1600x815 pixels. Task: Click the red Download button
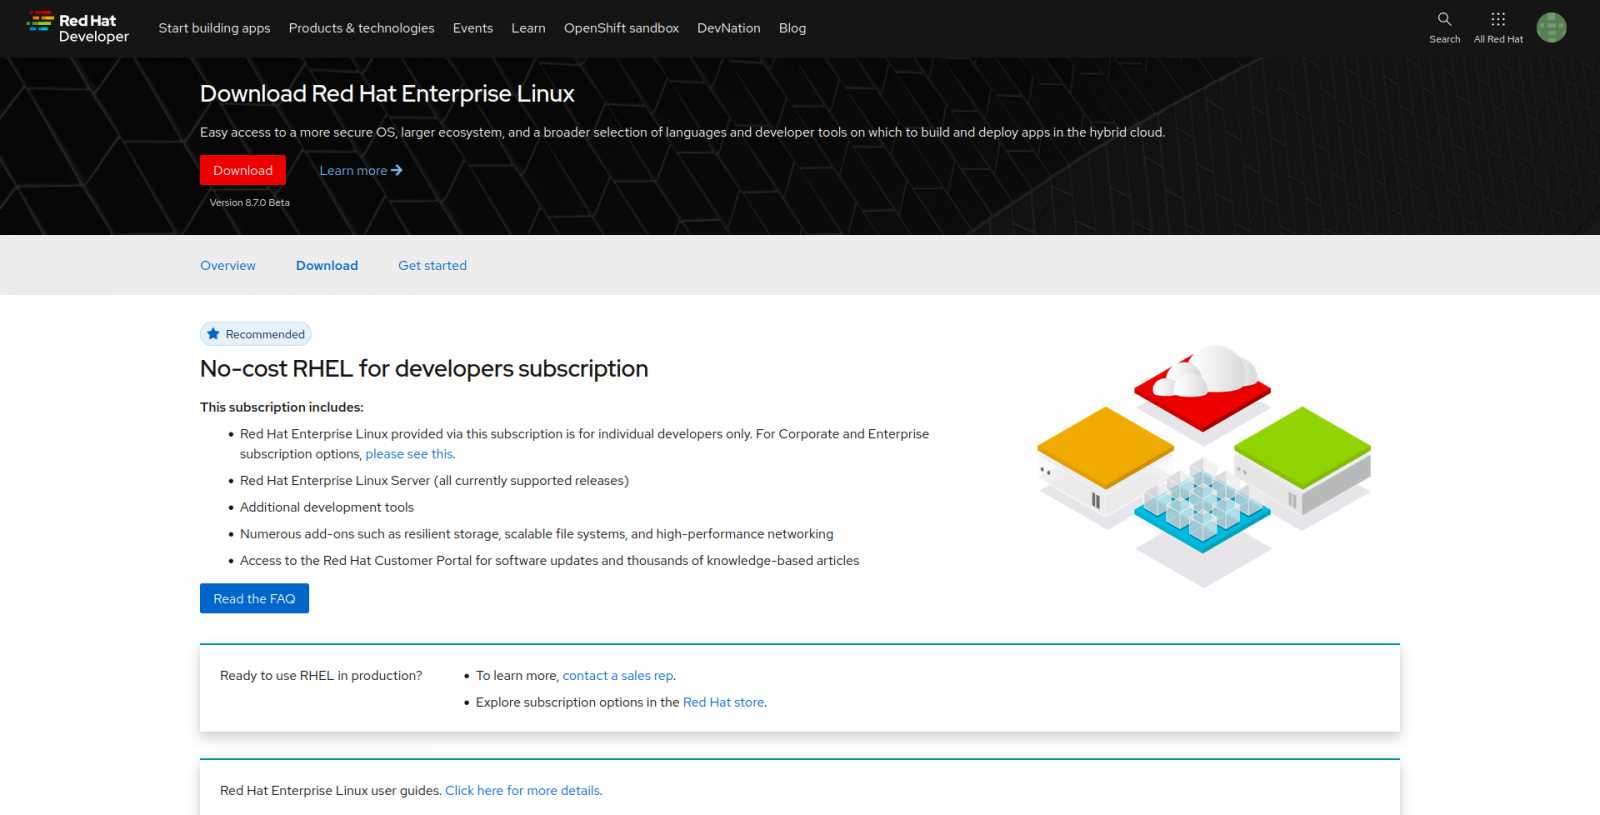pos(243,170)
